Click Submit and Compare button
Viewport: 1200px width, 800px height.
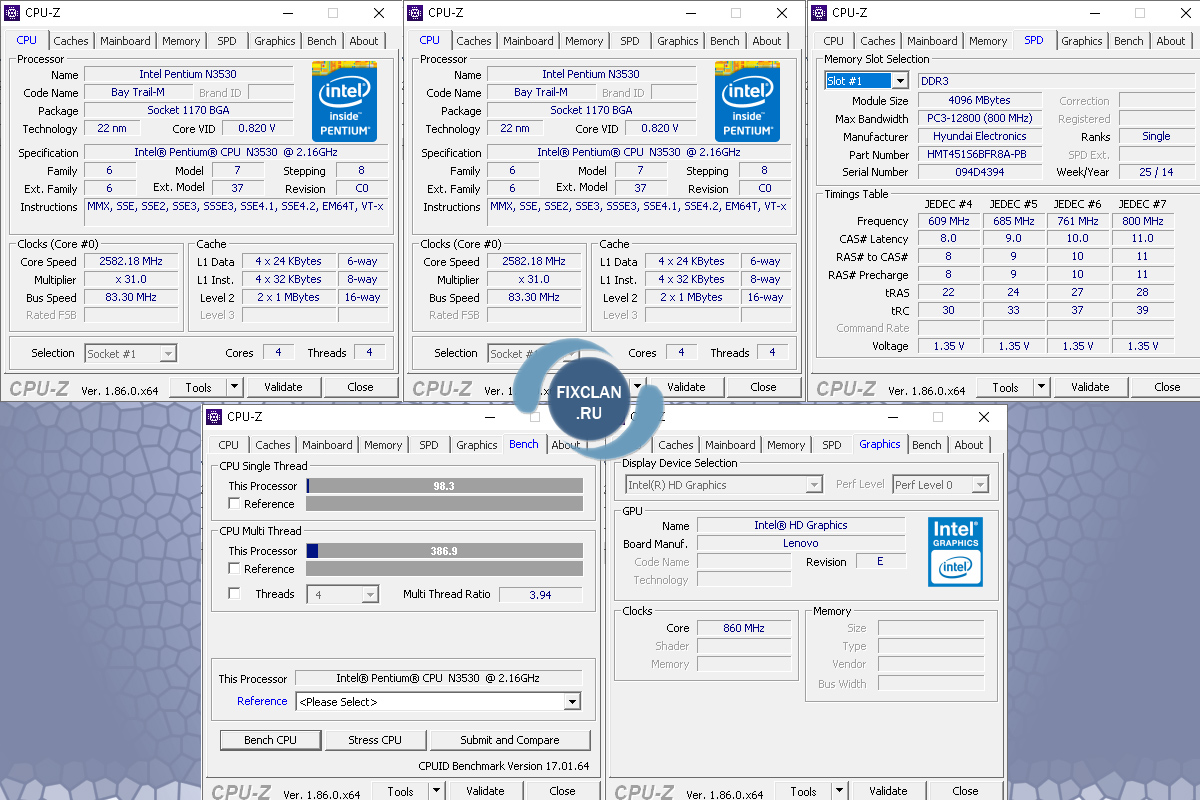pyautogui.click(x=510, y=740)
